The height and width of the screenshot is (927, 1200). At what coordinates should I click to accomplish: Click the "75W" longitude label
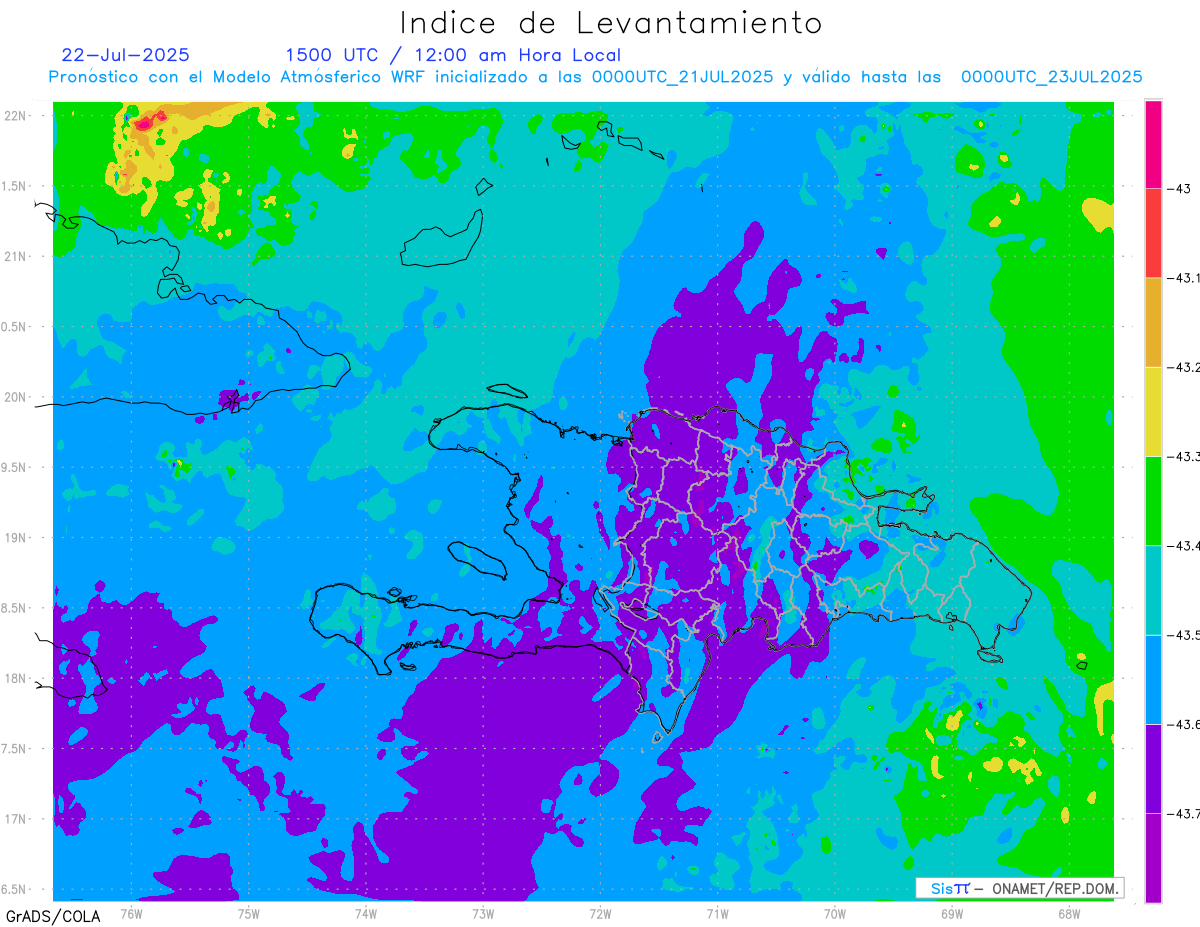point(248,912)
